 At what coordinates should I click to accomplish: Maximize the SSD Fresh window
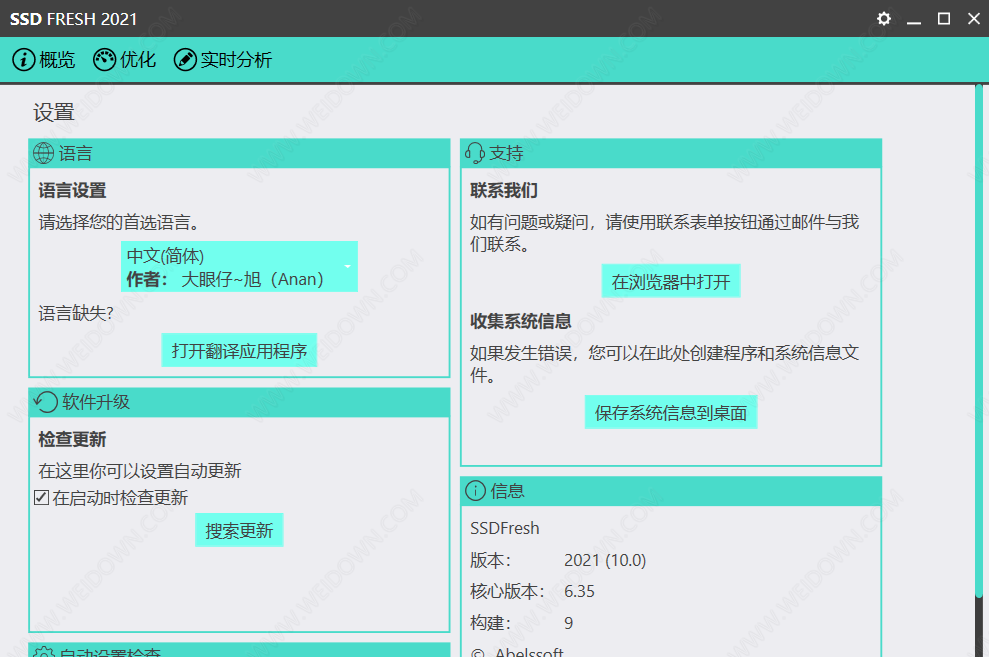click(944, 19)
